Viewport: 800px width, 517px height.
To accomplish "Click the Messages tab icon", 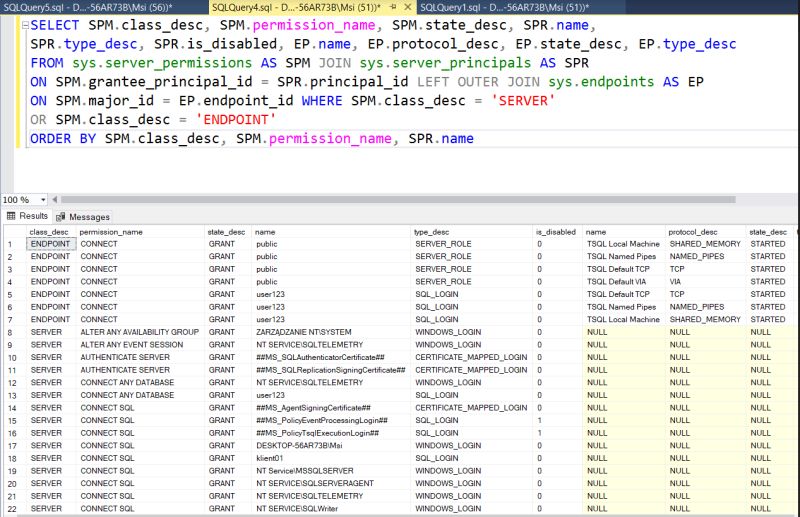I will 61,217.
